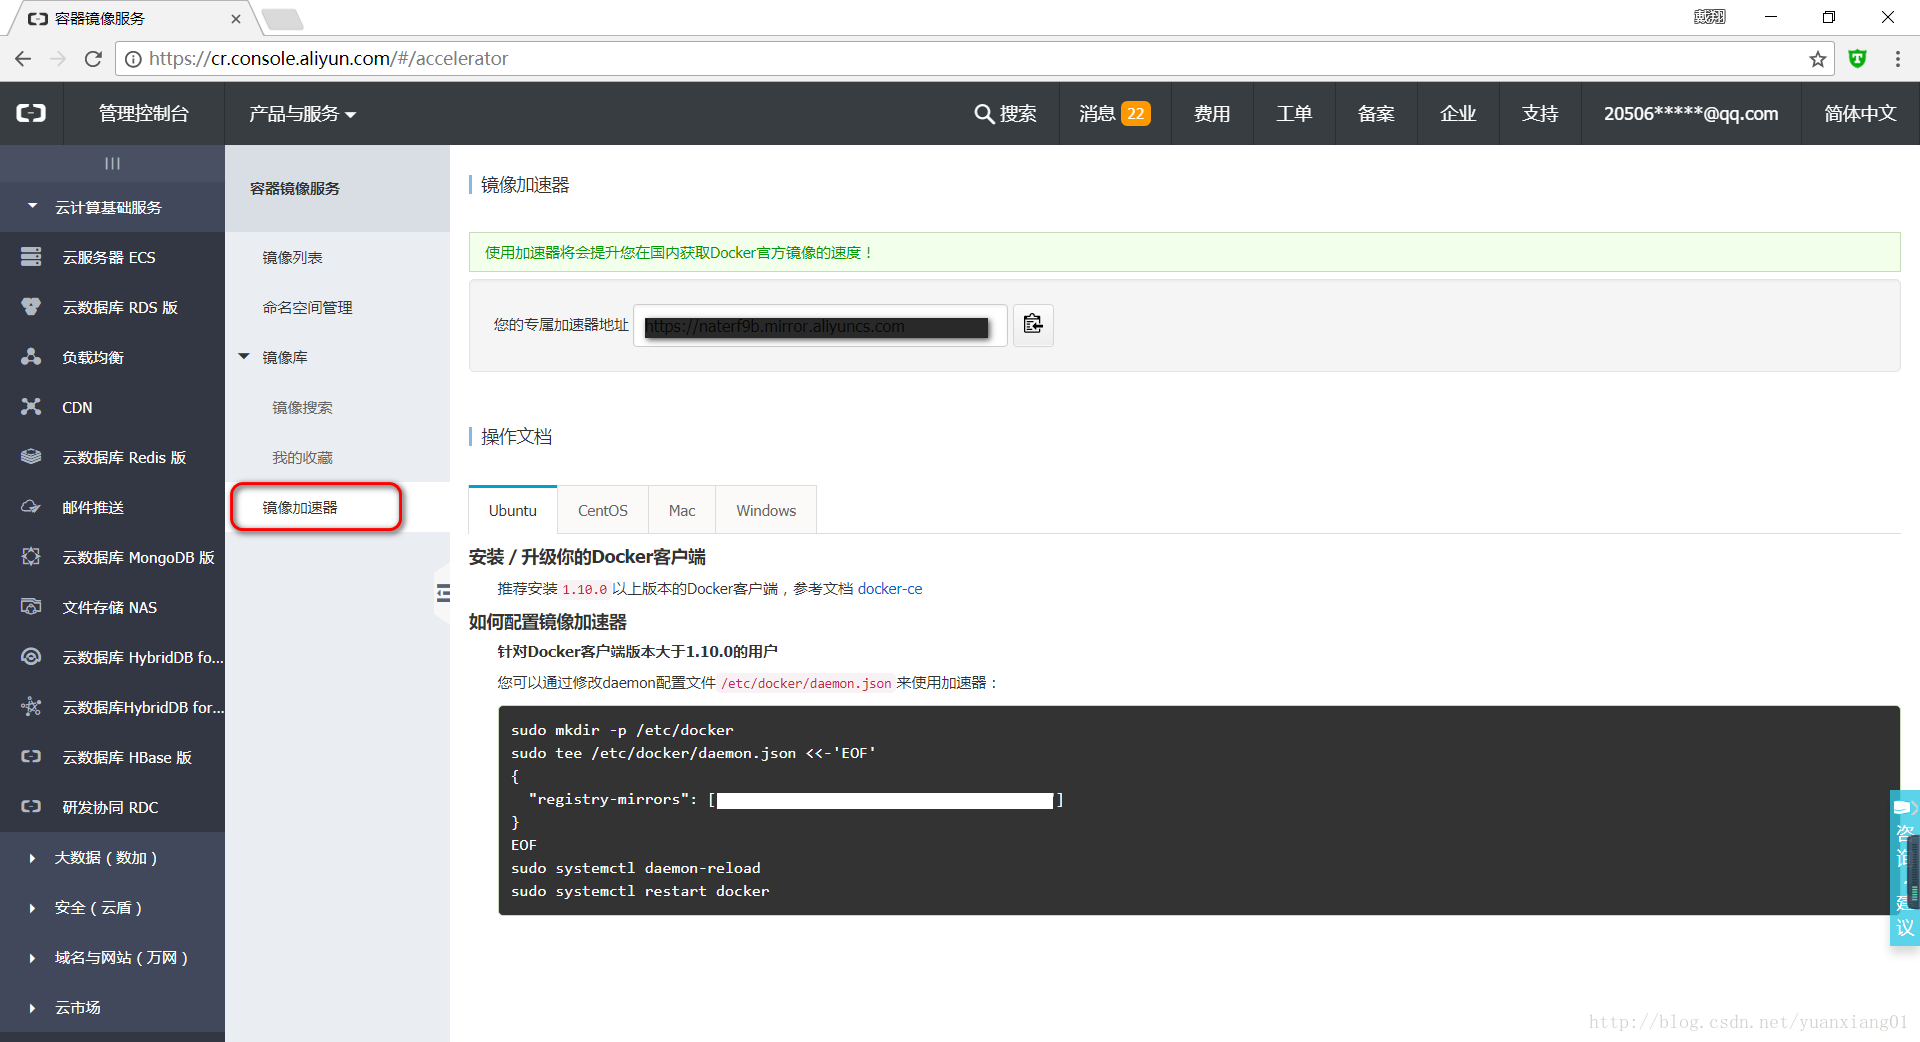Image resolution: width=1920 pixels, height=1042 pixels.
Task: Open 备案 in top navigation
Action: pos(1376,114)
